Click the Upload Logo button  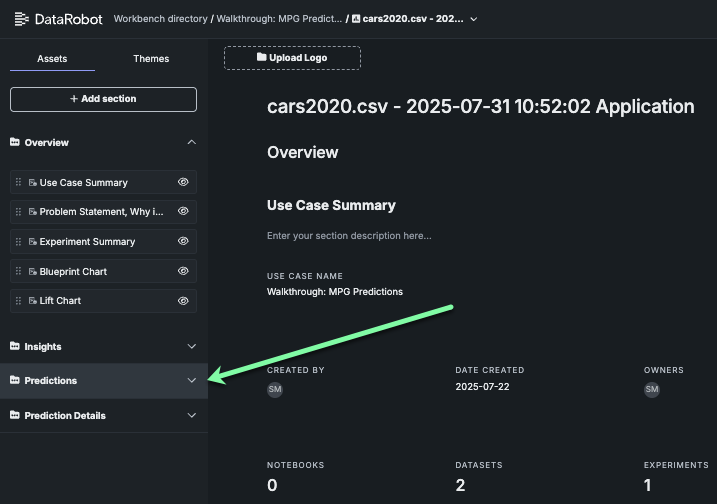pos(292,58)
